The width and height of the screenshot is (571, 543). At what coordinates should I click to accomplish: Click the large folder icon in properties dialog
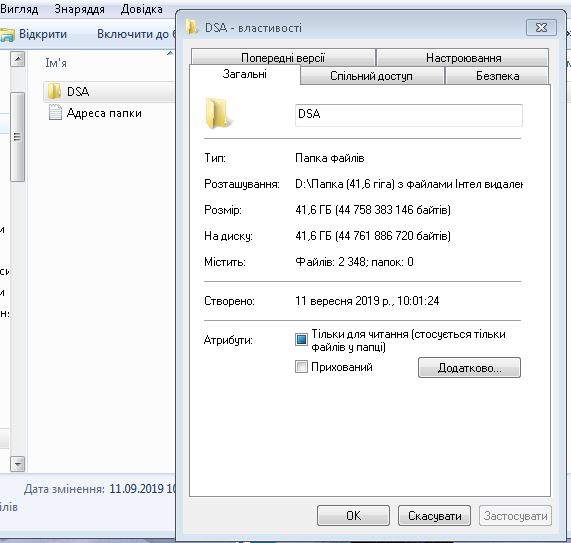(218, 113)
